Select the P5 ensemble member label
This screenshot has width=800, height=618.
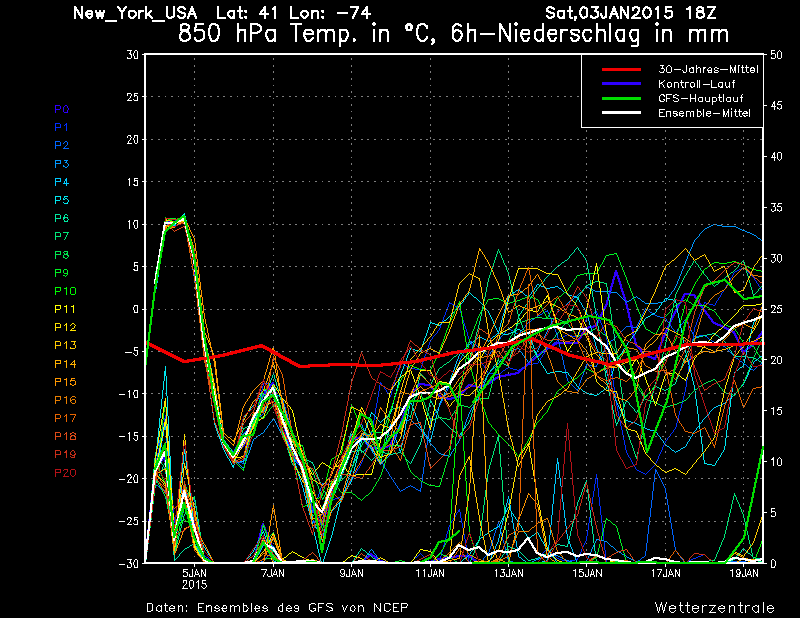[x=61, y=200]
